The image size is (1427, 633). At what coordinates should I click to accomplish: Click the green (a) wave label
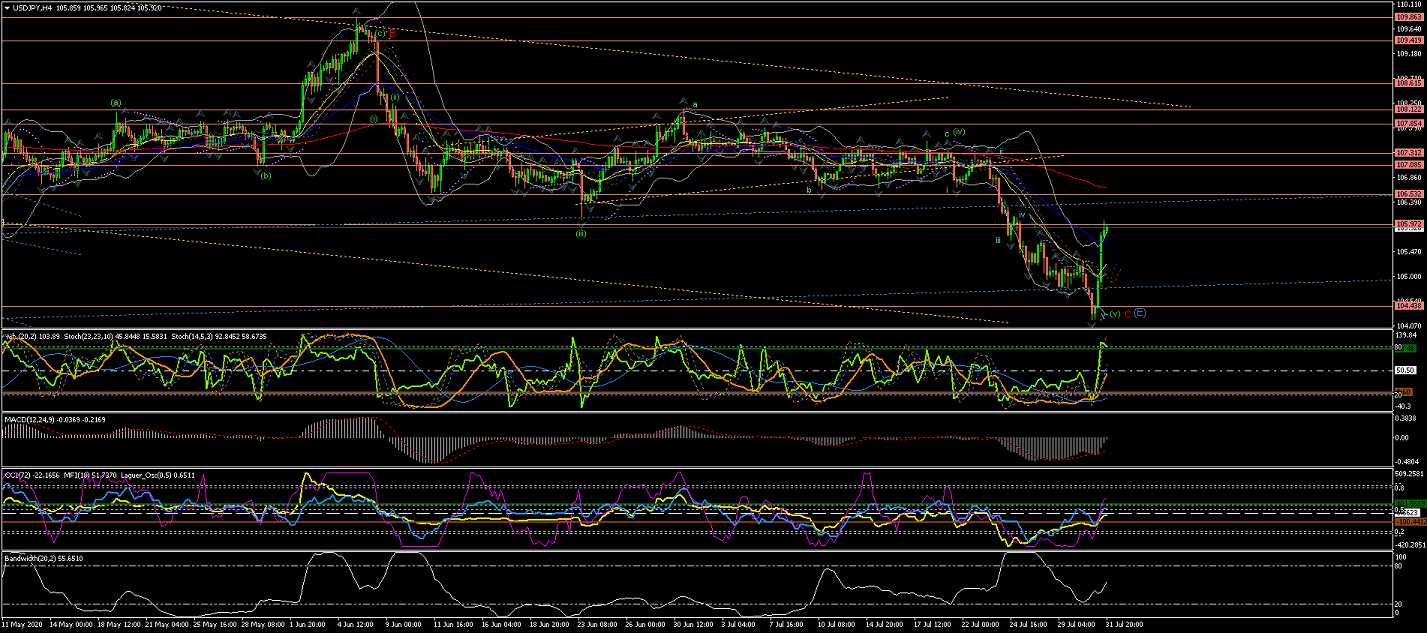pyautogui.click(x=116, y=102)
